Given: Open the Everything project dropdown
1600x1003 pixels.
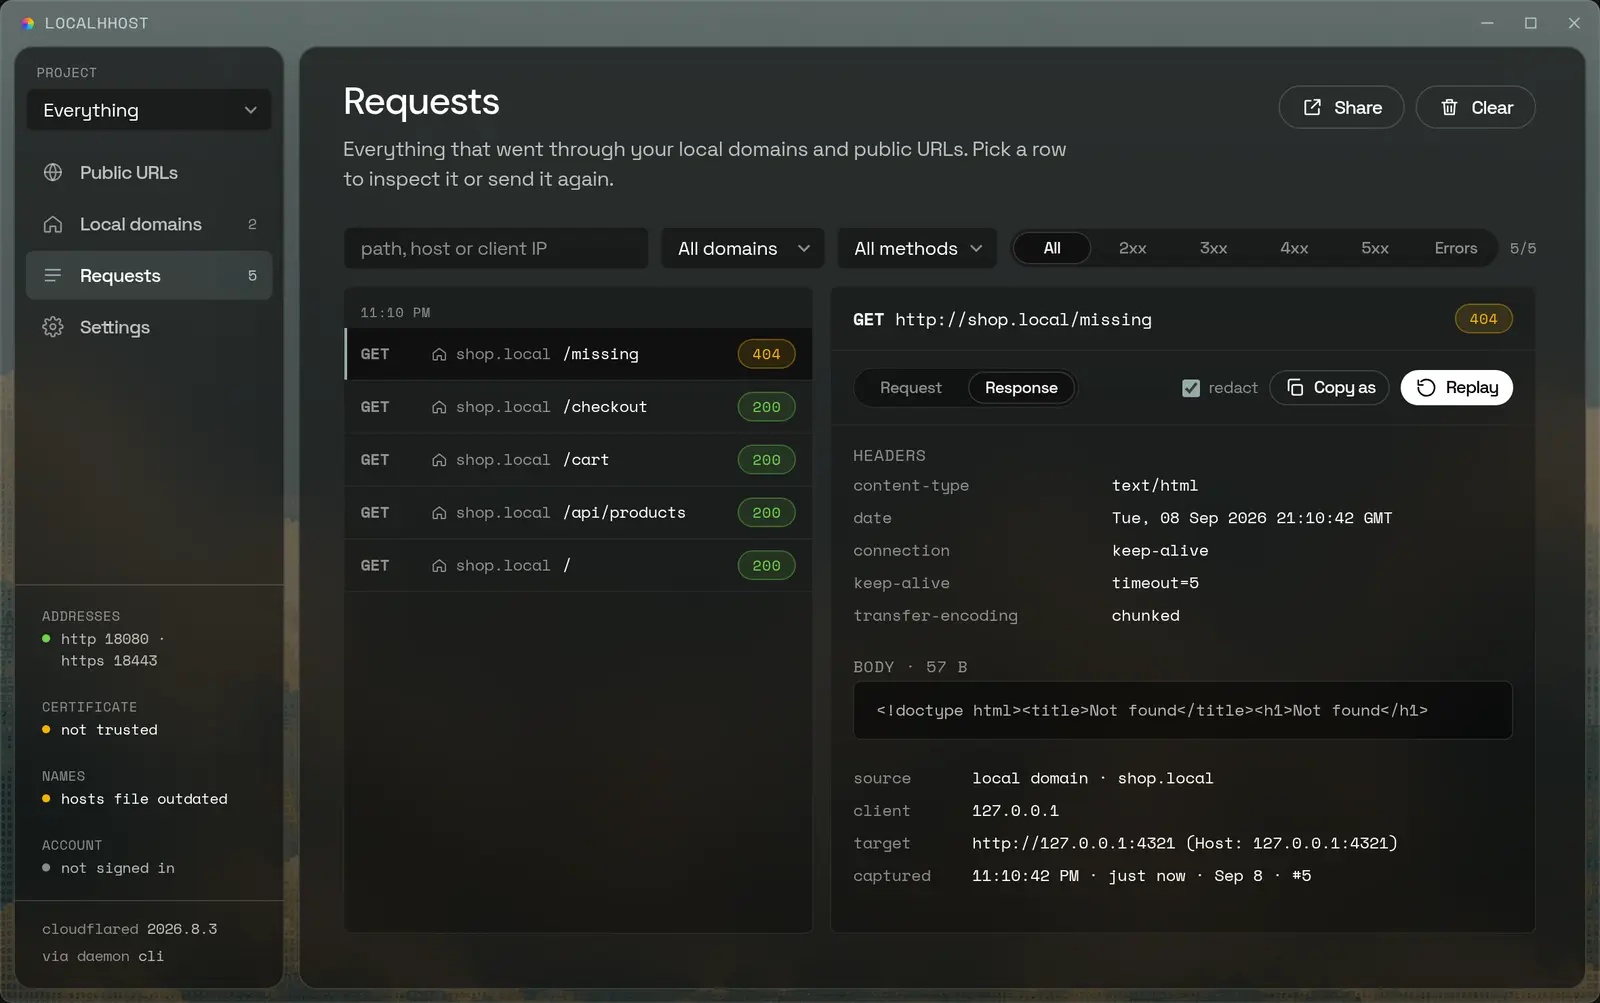Looking at the screenshot, I should pos(149,110).
